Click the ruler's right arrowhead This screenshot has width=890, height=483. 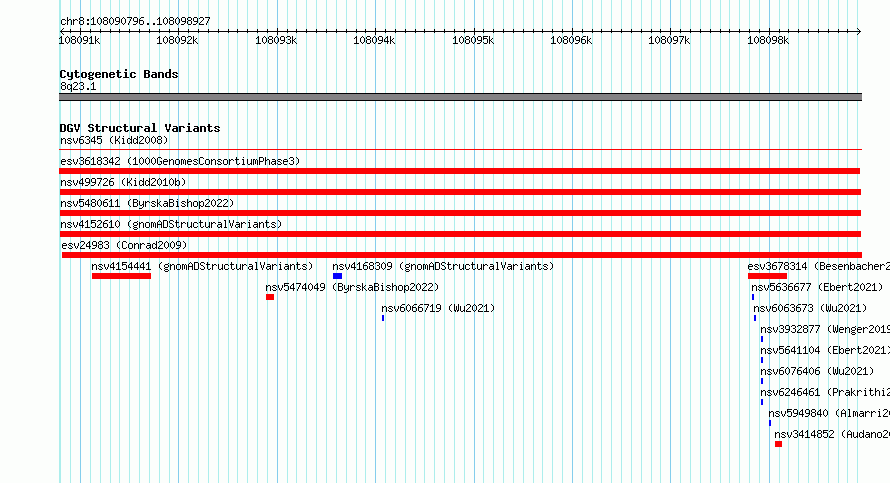[859, 31]
